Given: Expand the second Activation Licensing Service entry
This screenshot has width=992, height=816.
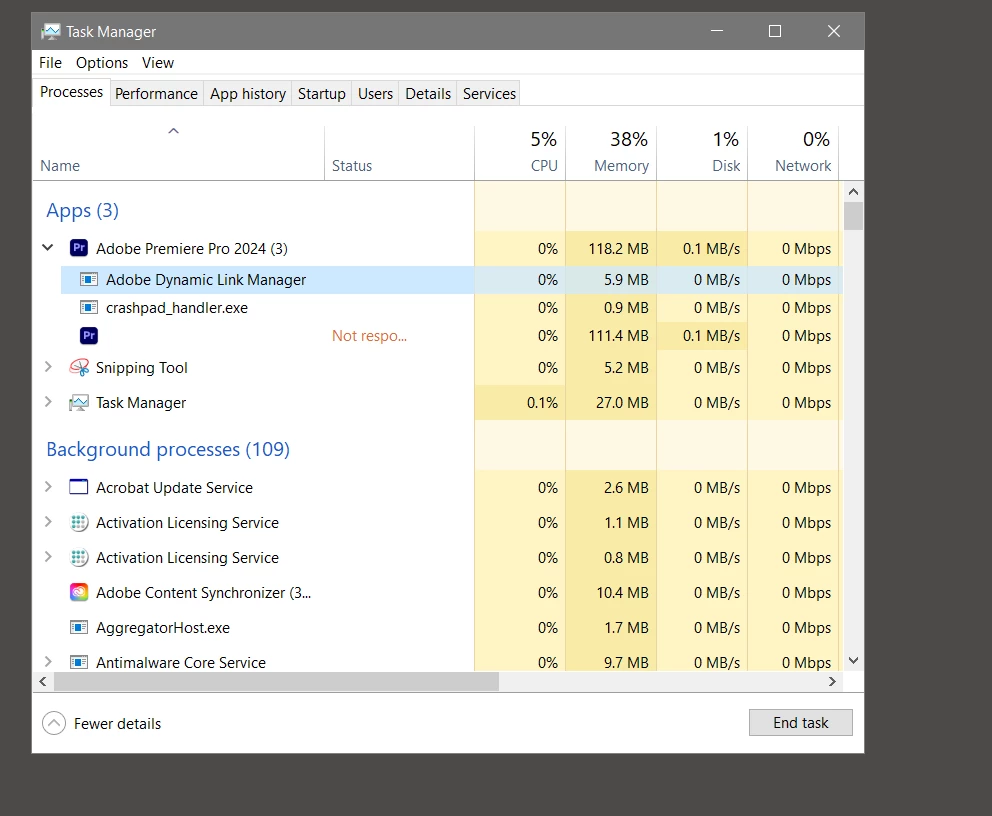Looking at the screenshot, I should [x=48, y=556].
